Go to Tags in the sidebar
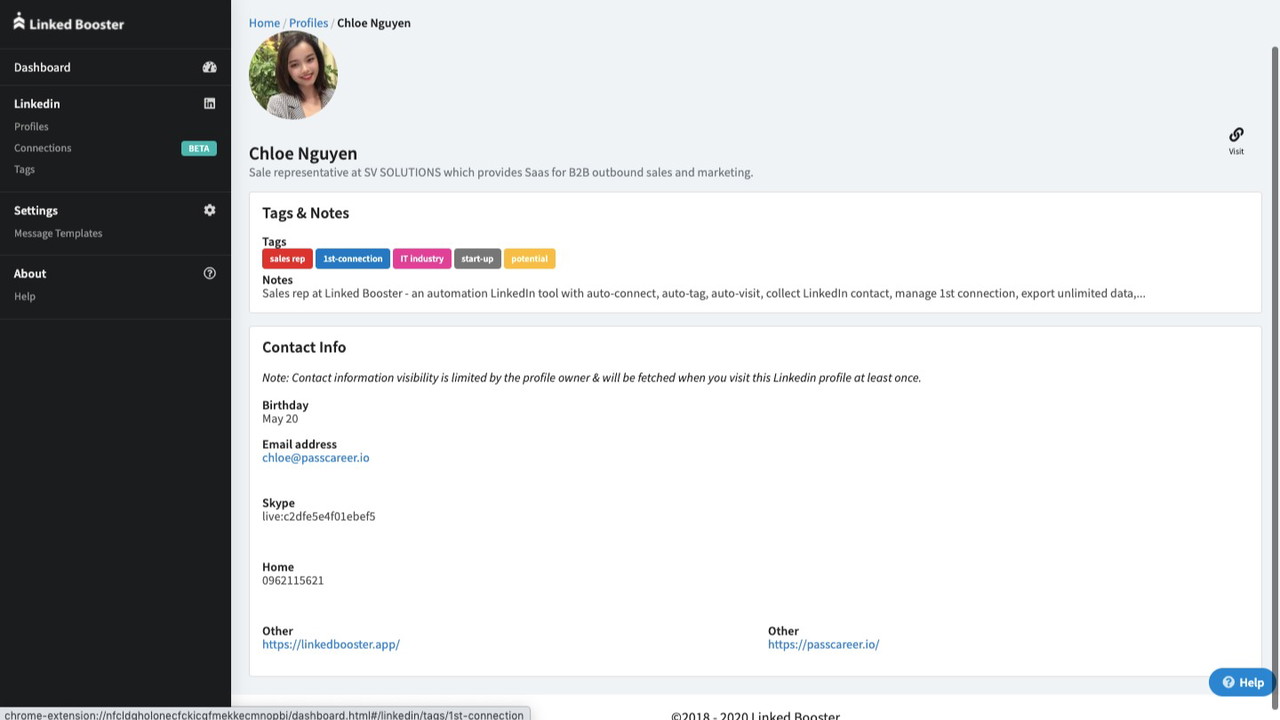This screenshot has width=1280, height=720. (x=24, y=169)
